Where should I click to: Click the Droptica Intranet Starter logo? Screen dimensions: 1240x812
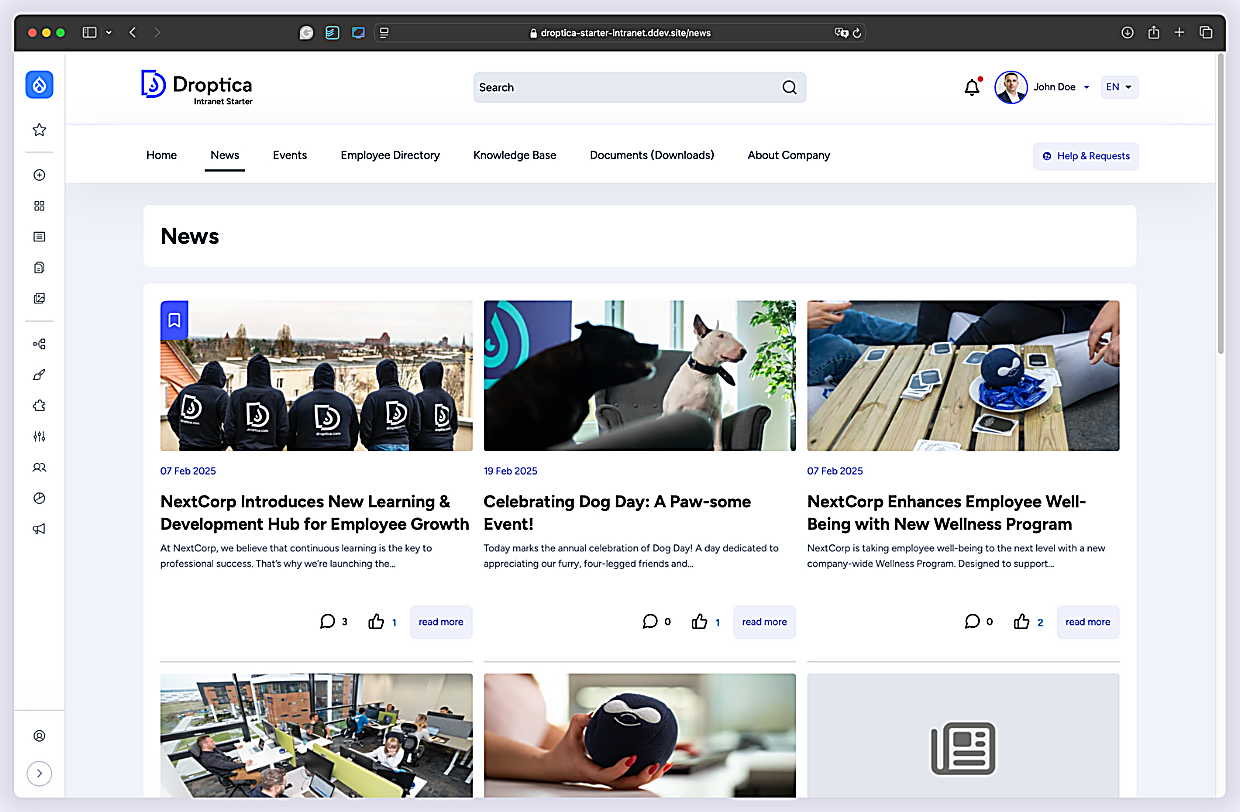tap(197, 87)
